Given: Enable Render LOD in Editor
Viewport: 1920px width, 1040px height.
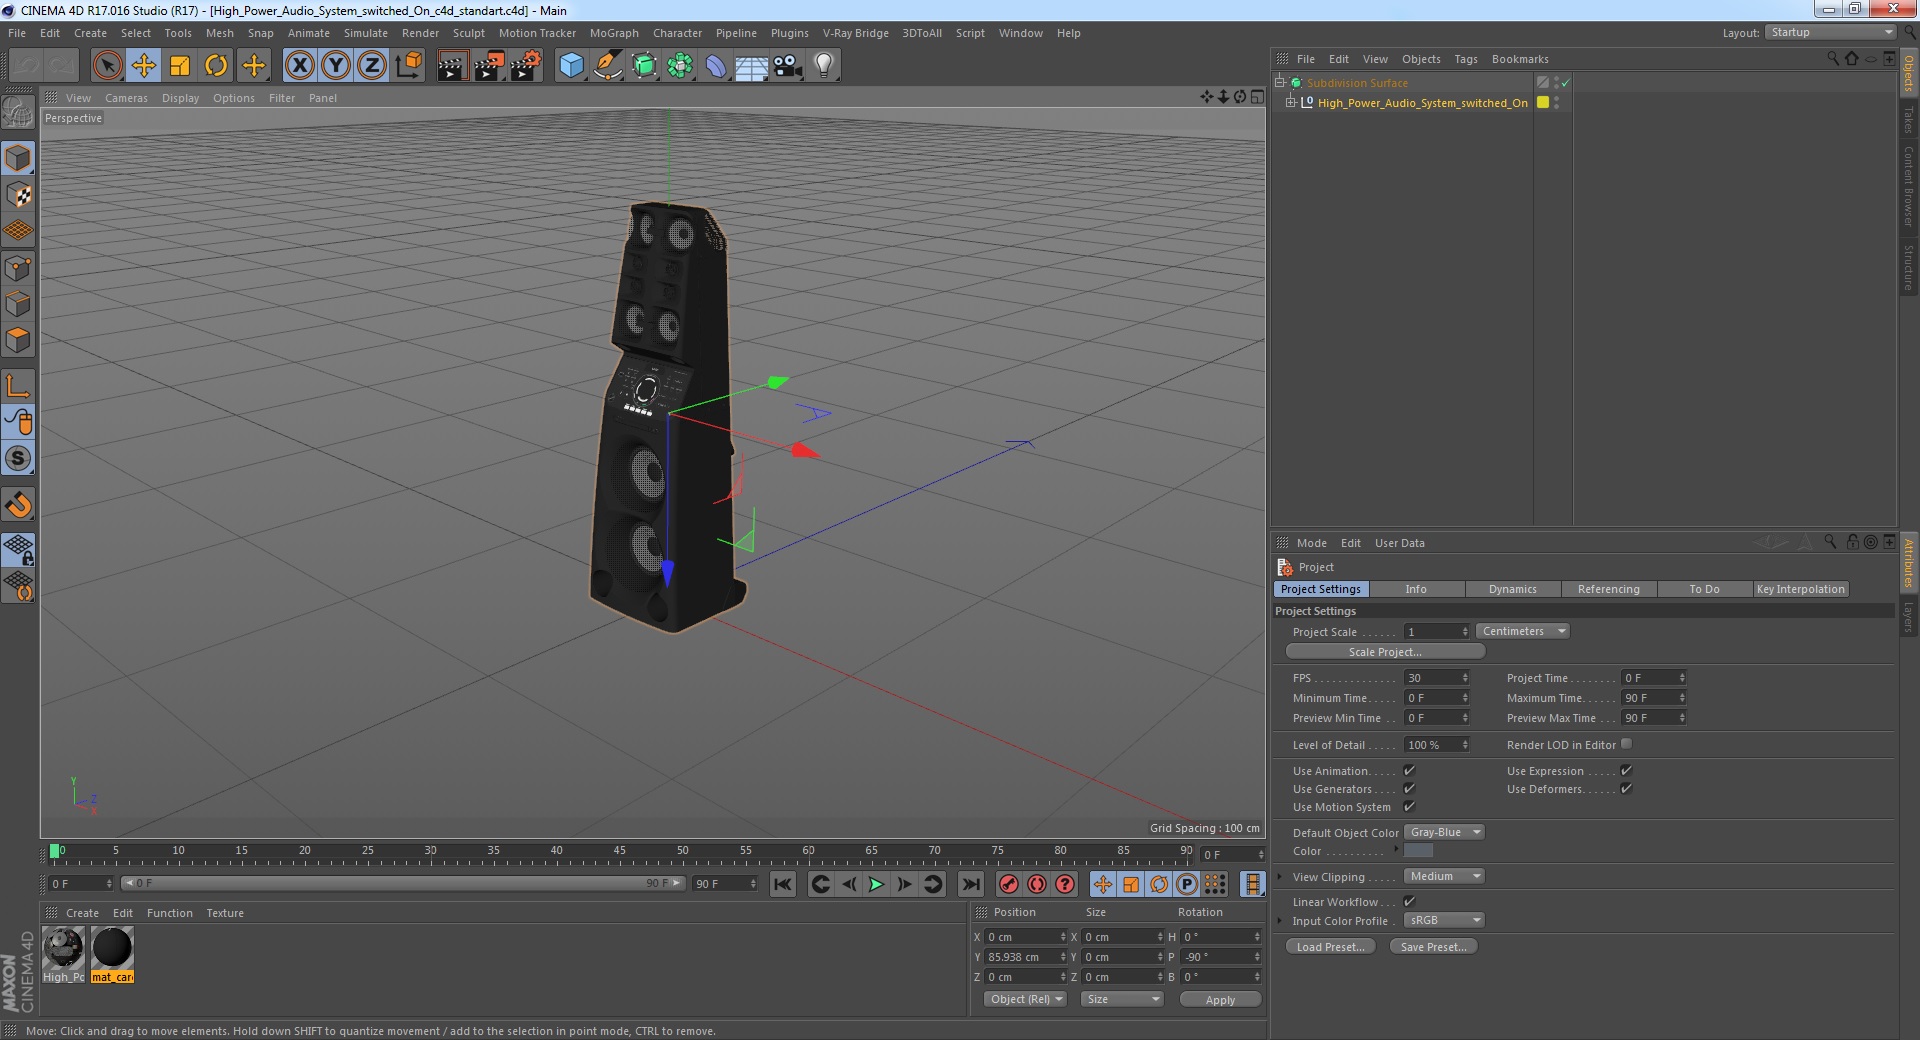Looking at the screenshot, I should (1626, 743).
